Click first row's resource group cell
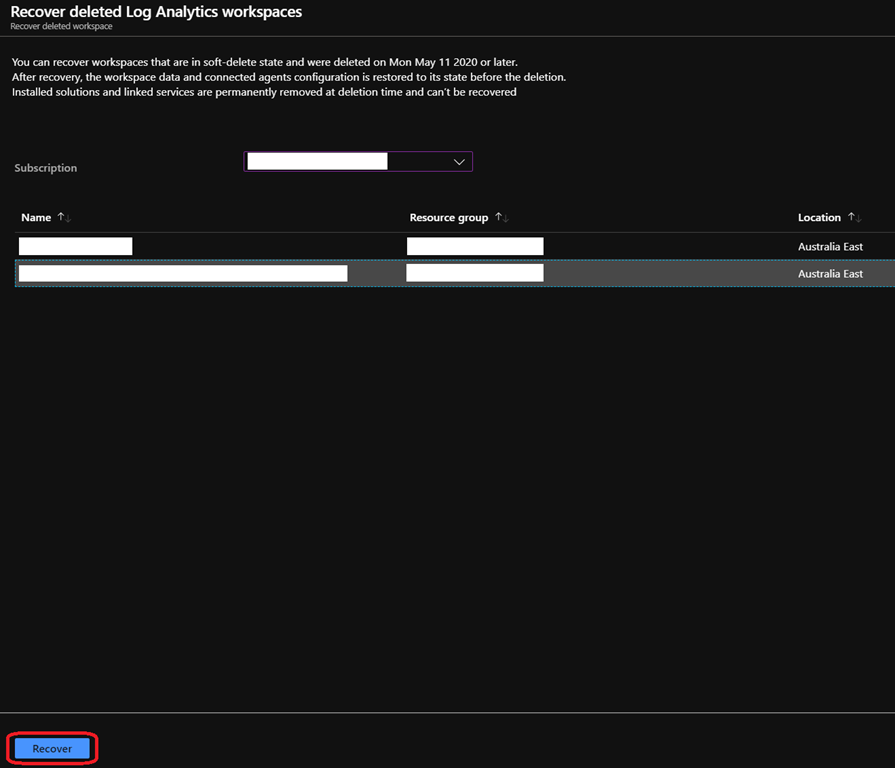 (474, 247)
